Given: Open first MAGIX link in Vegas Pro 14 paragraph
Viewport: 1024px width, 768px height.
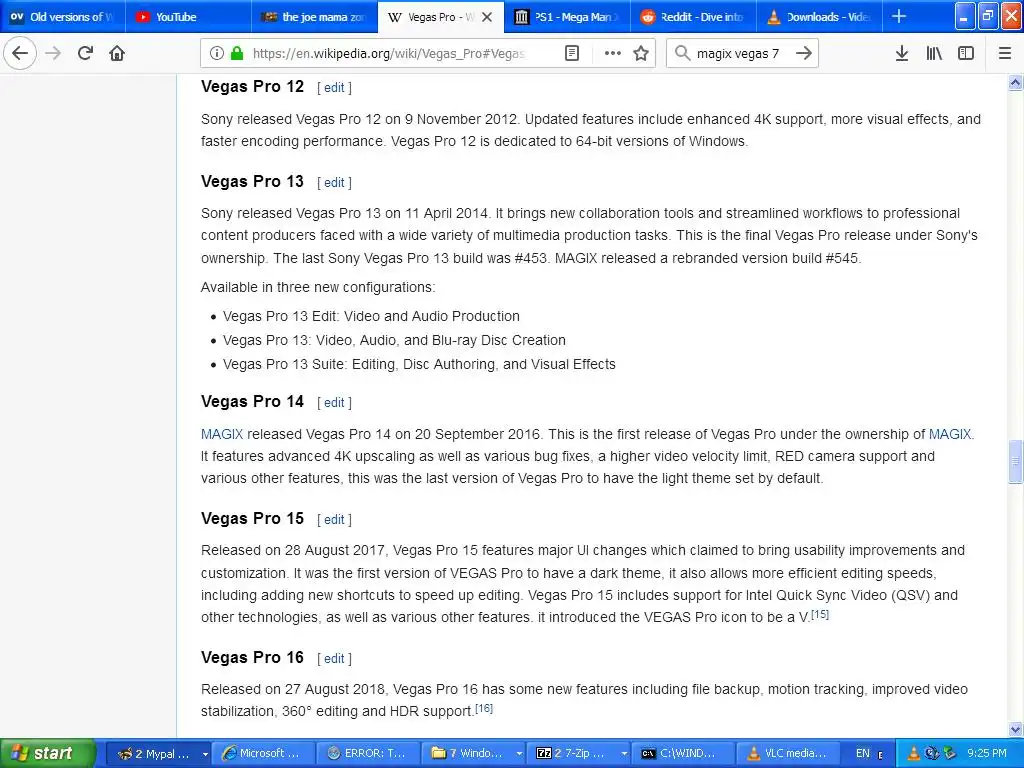Looking at the screenshot, I should click(222, 434).
